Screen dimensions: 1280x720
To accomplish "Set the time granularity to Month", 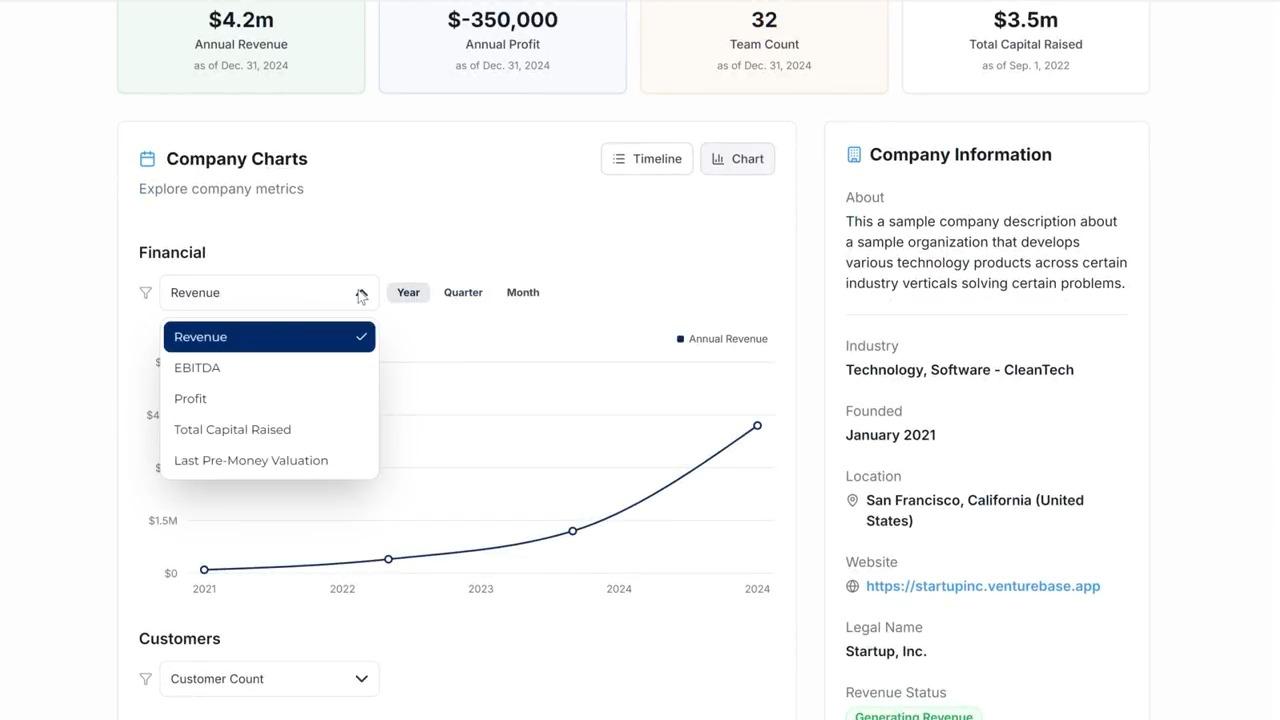I will (522, 293).
